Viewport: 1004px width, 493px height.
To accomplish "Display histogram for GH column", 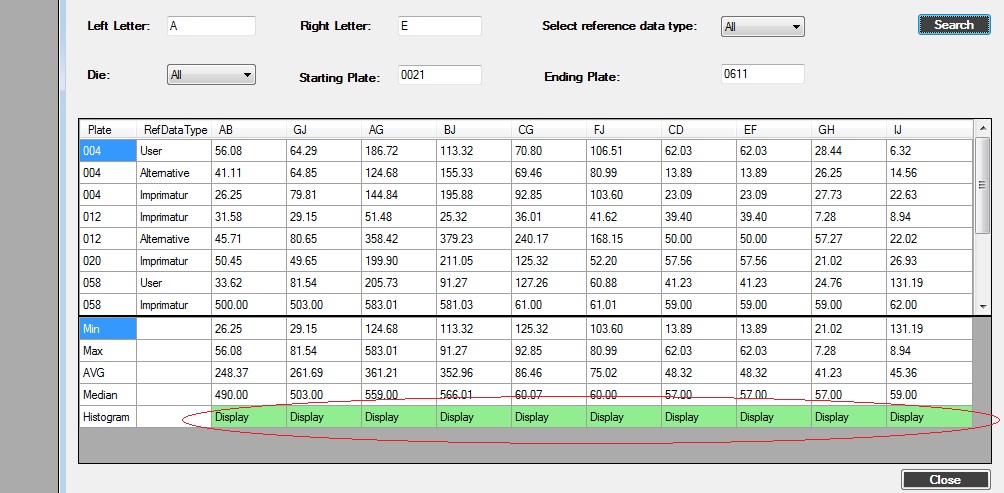I will pos(848,417).
